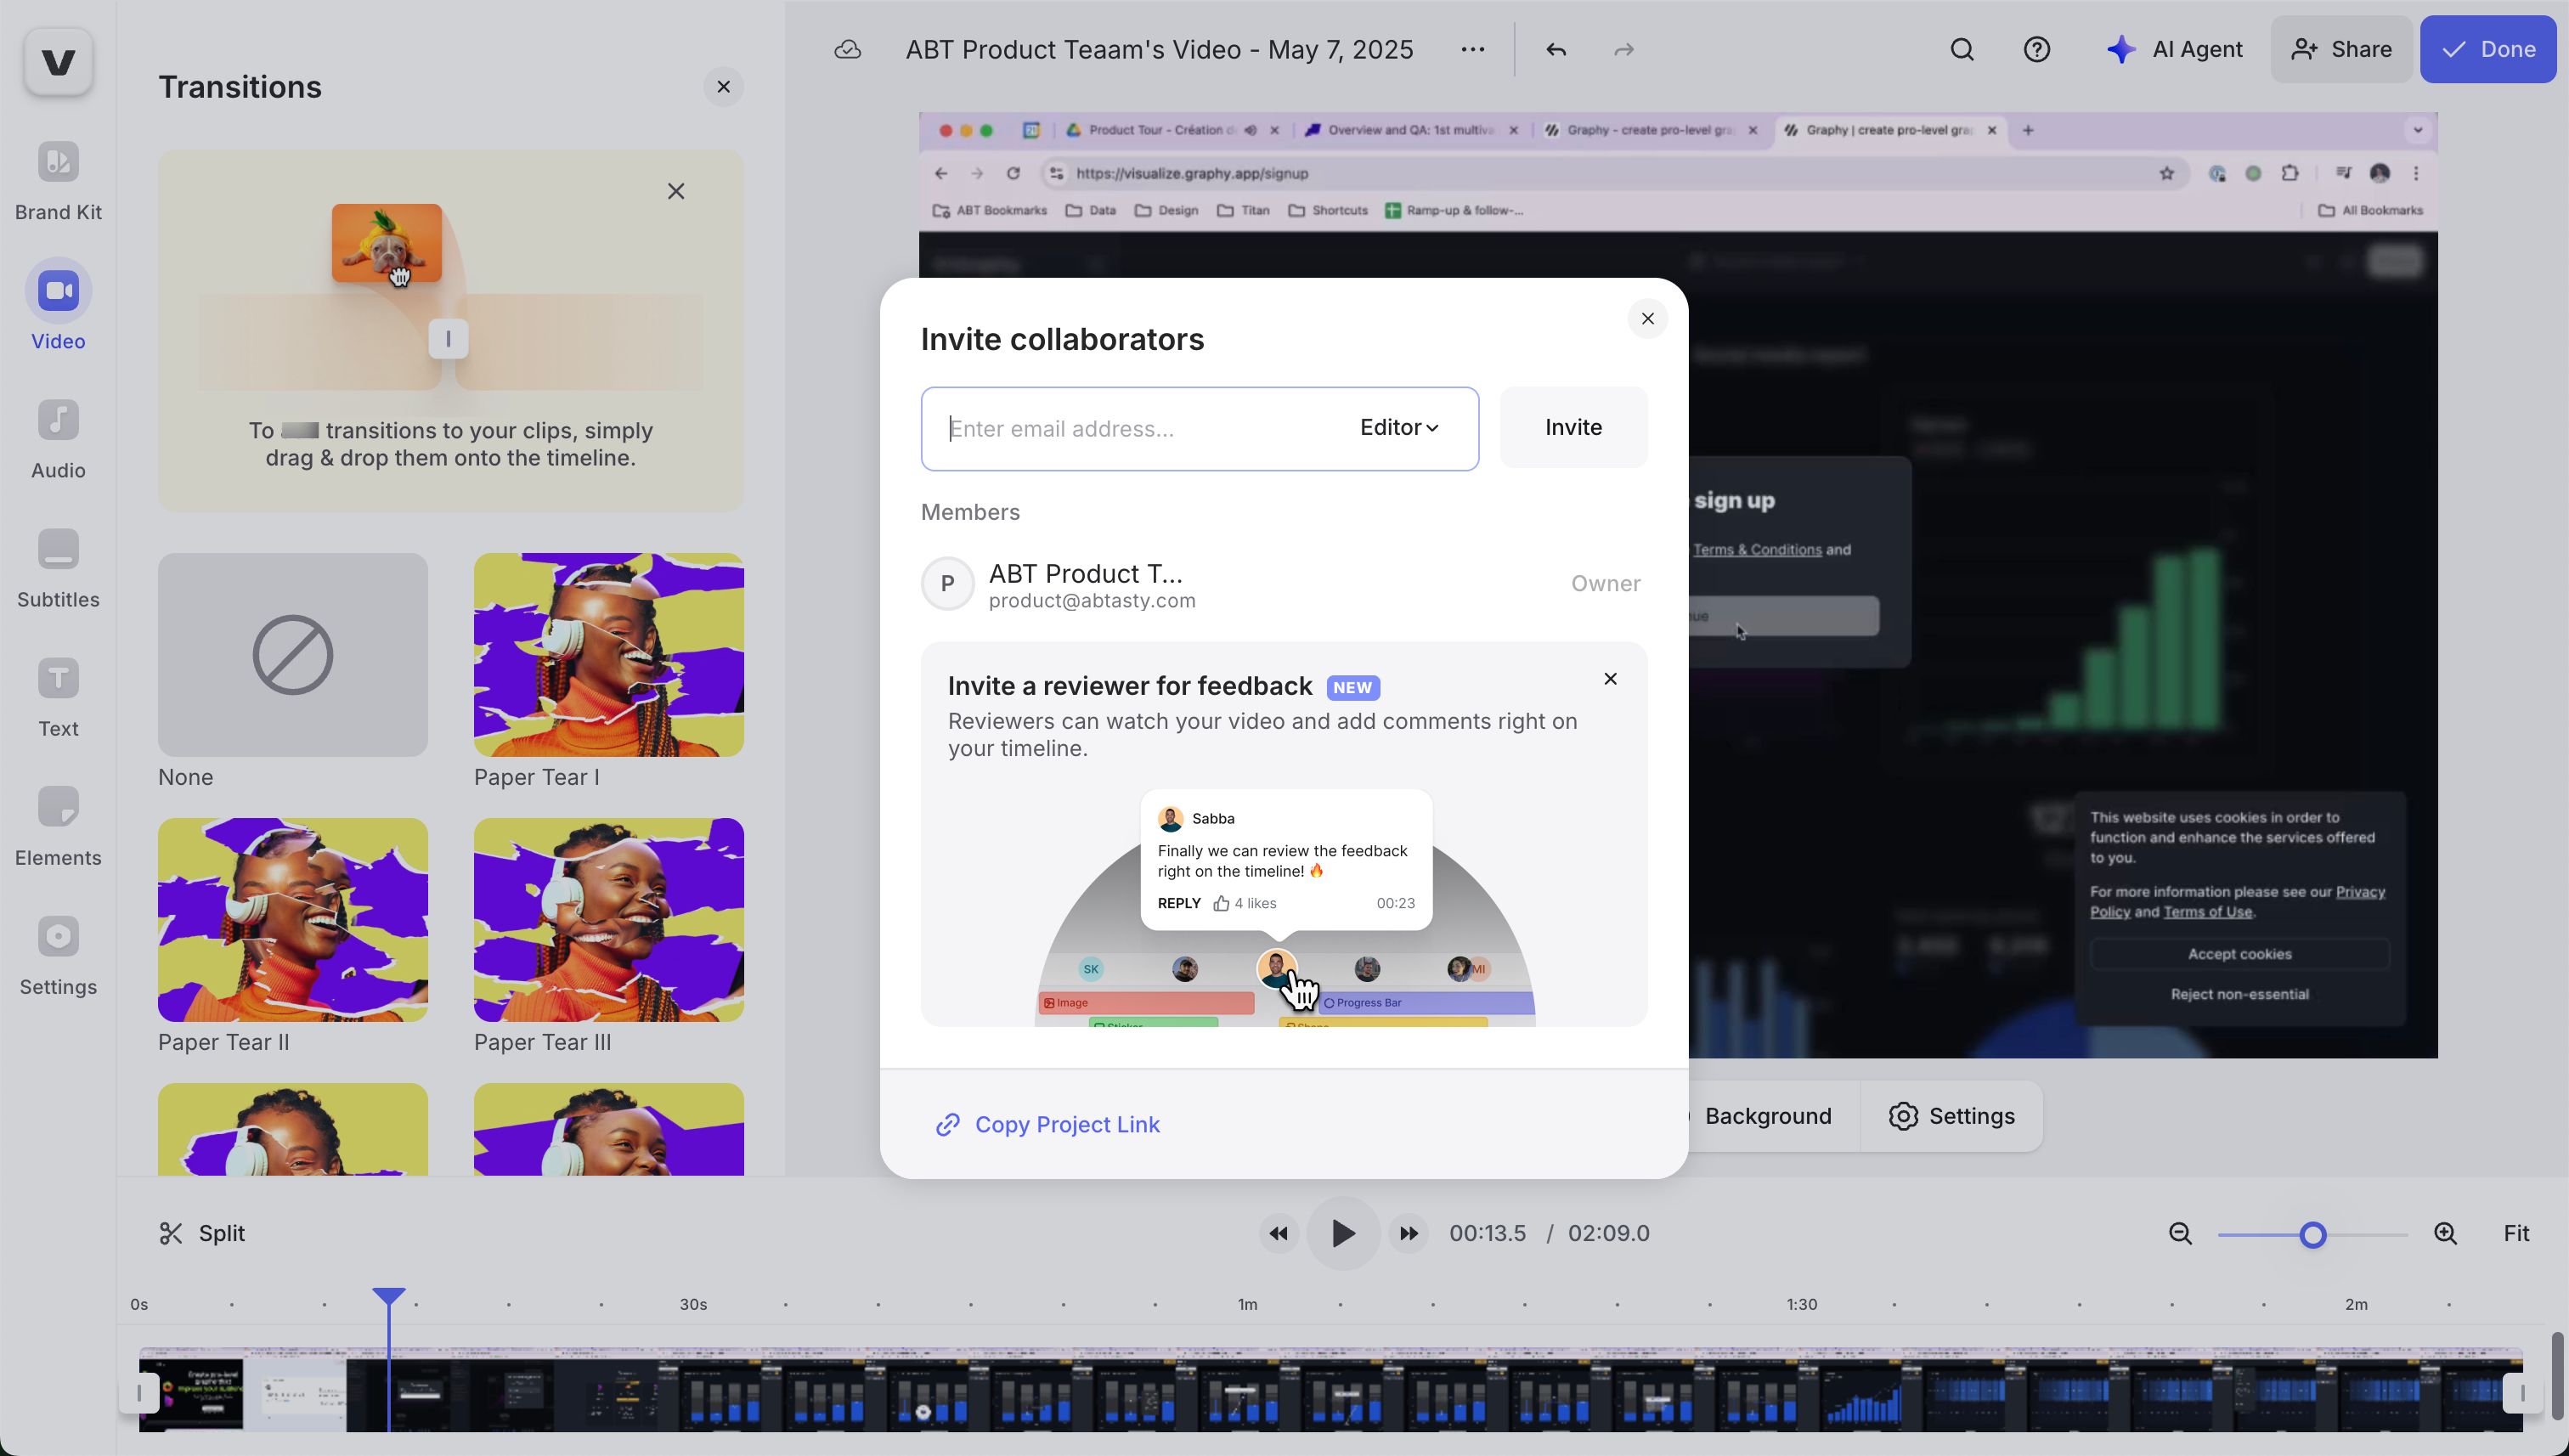
Task: Click the VEED logo home button
Action: (x=58, y=62)
